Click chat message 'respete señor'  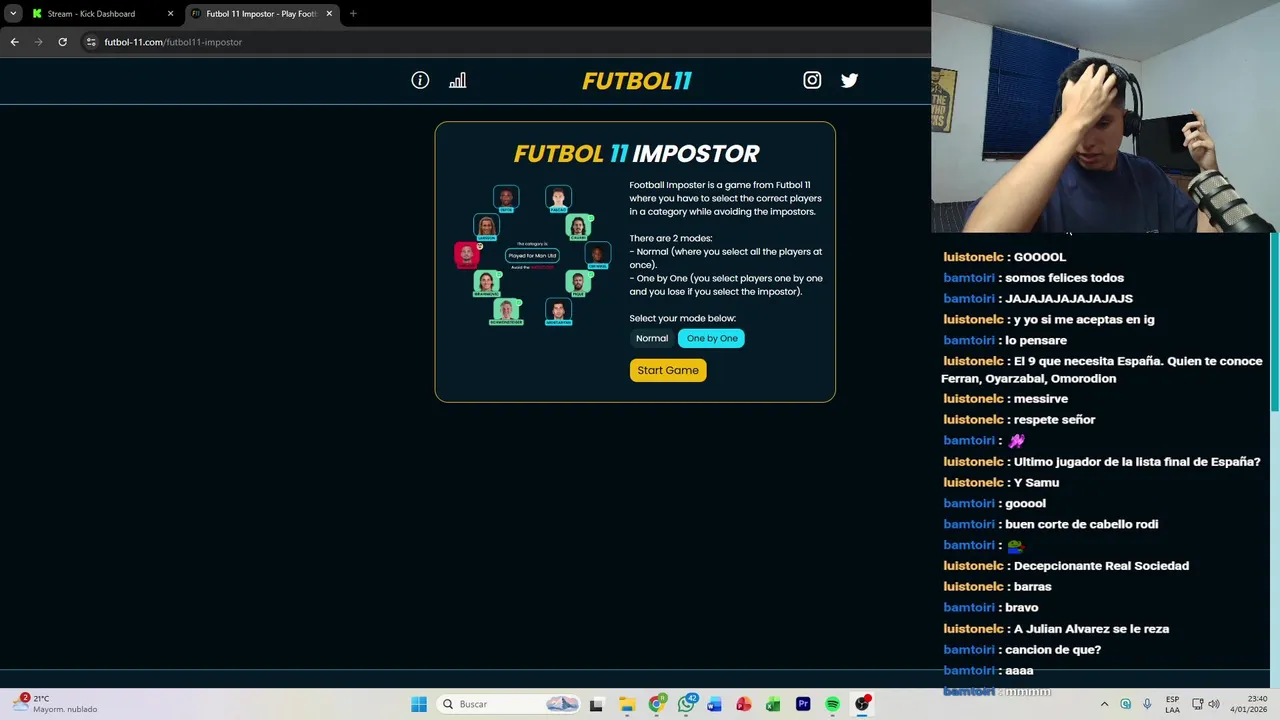tap(1054, 420)
